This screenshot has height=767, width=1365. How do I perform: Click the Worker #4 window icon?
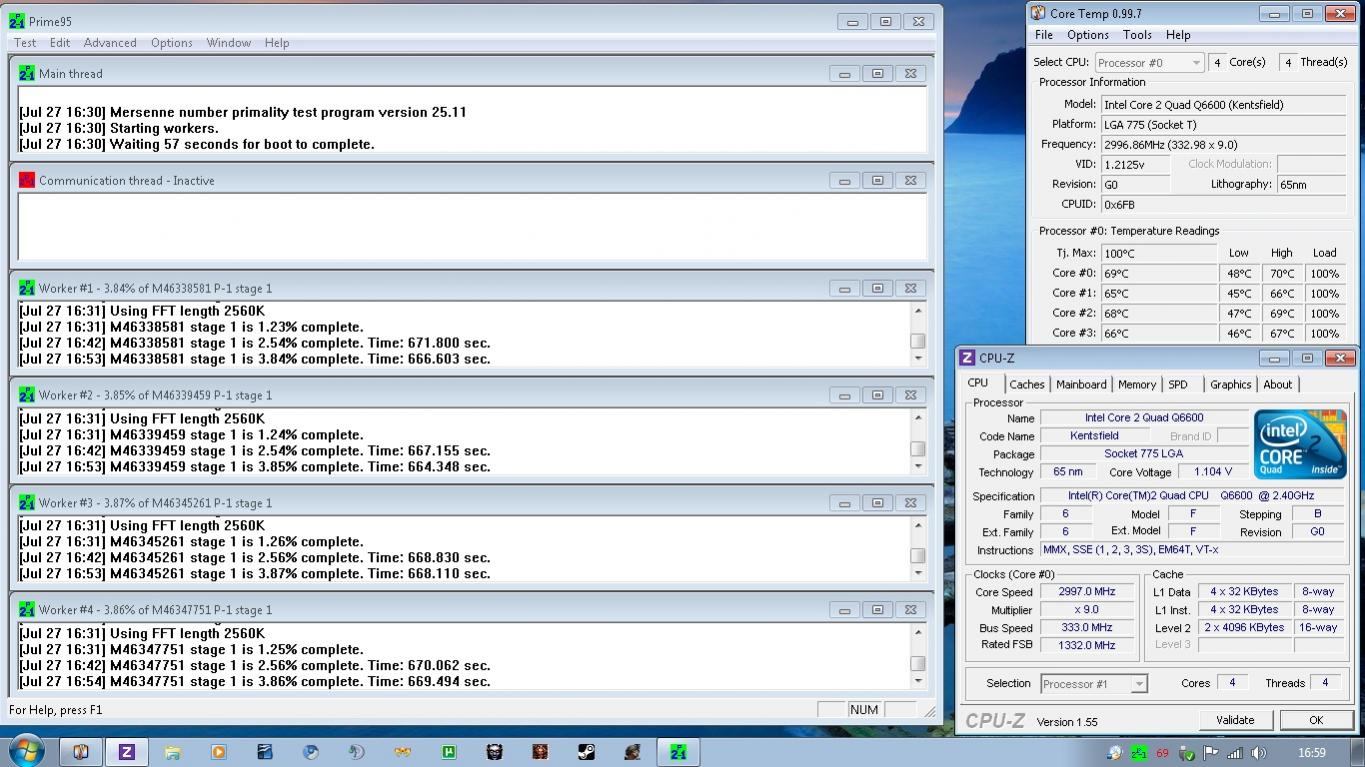point(27,610)
